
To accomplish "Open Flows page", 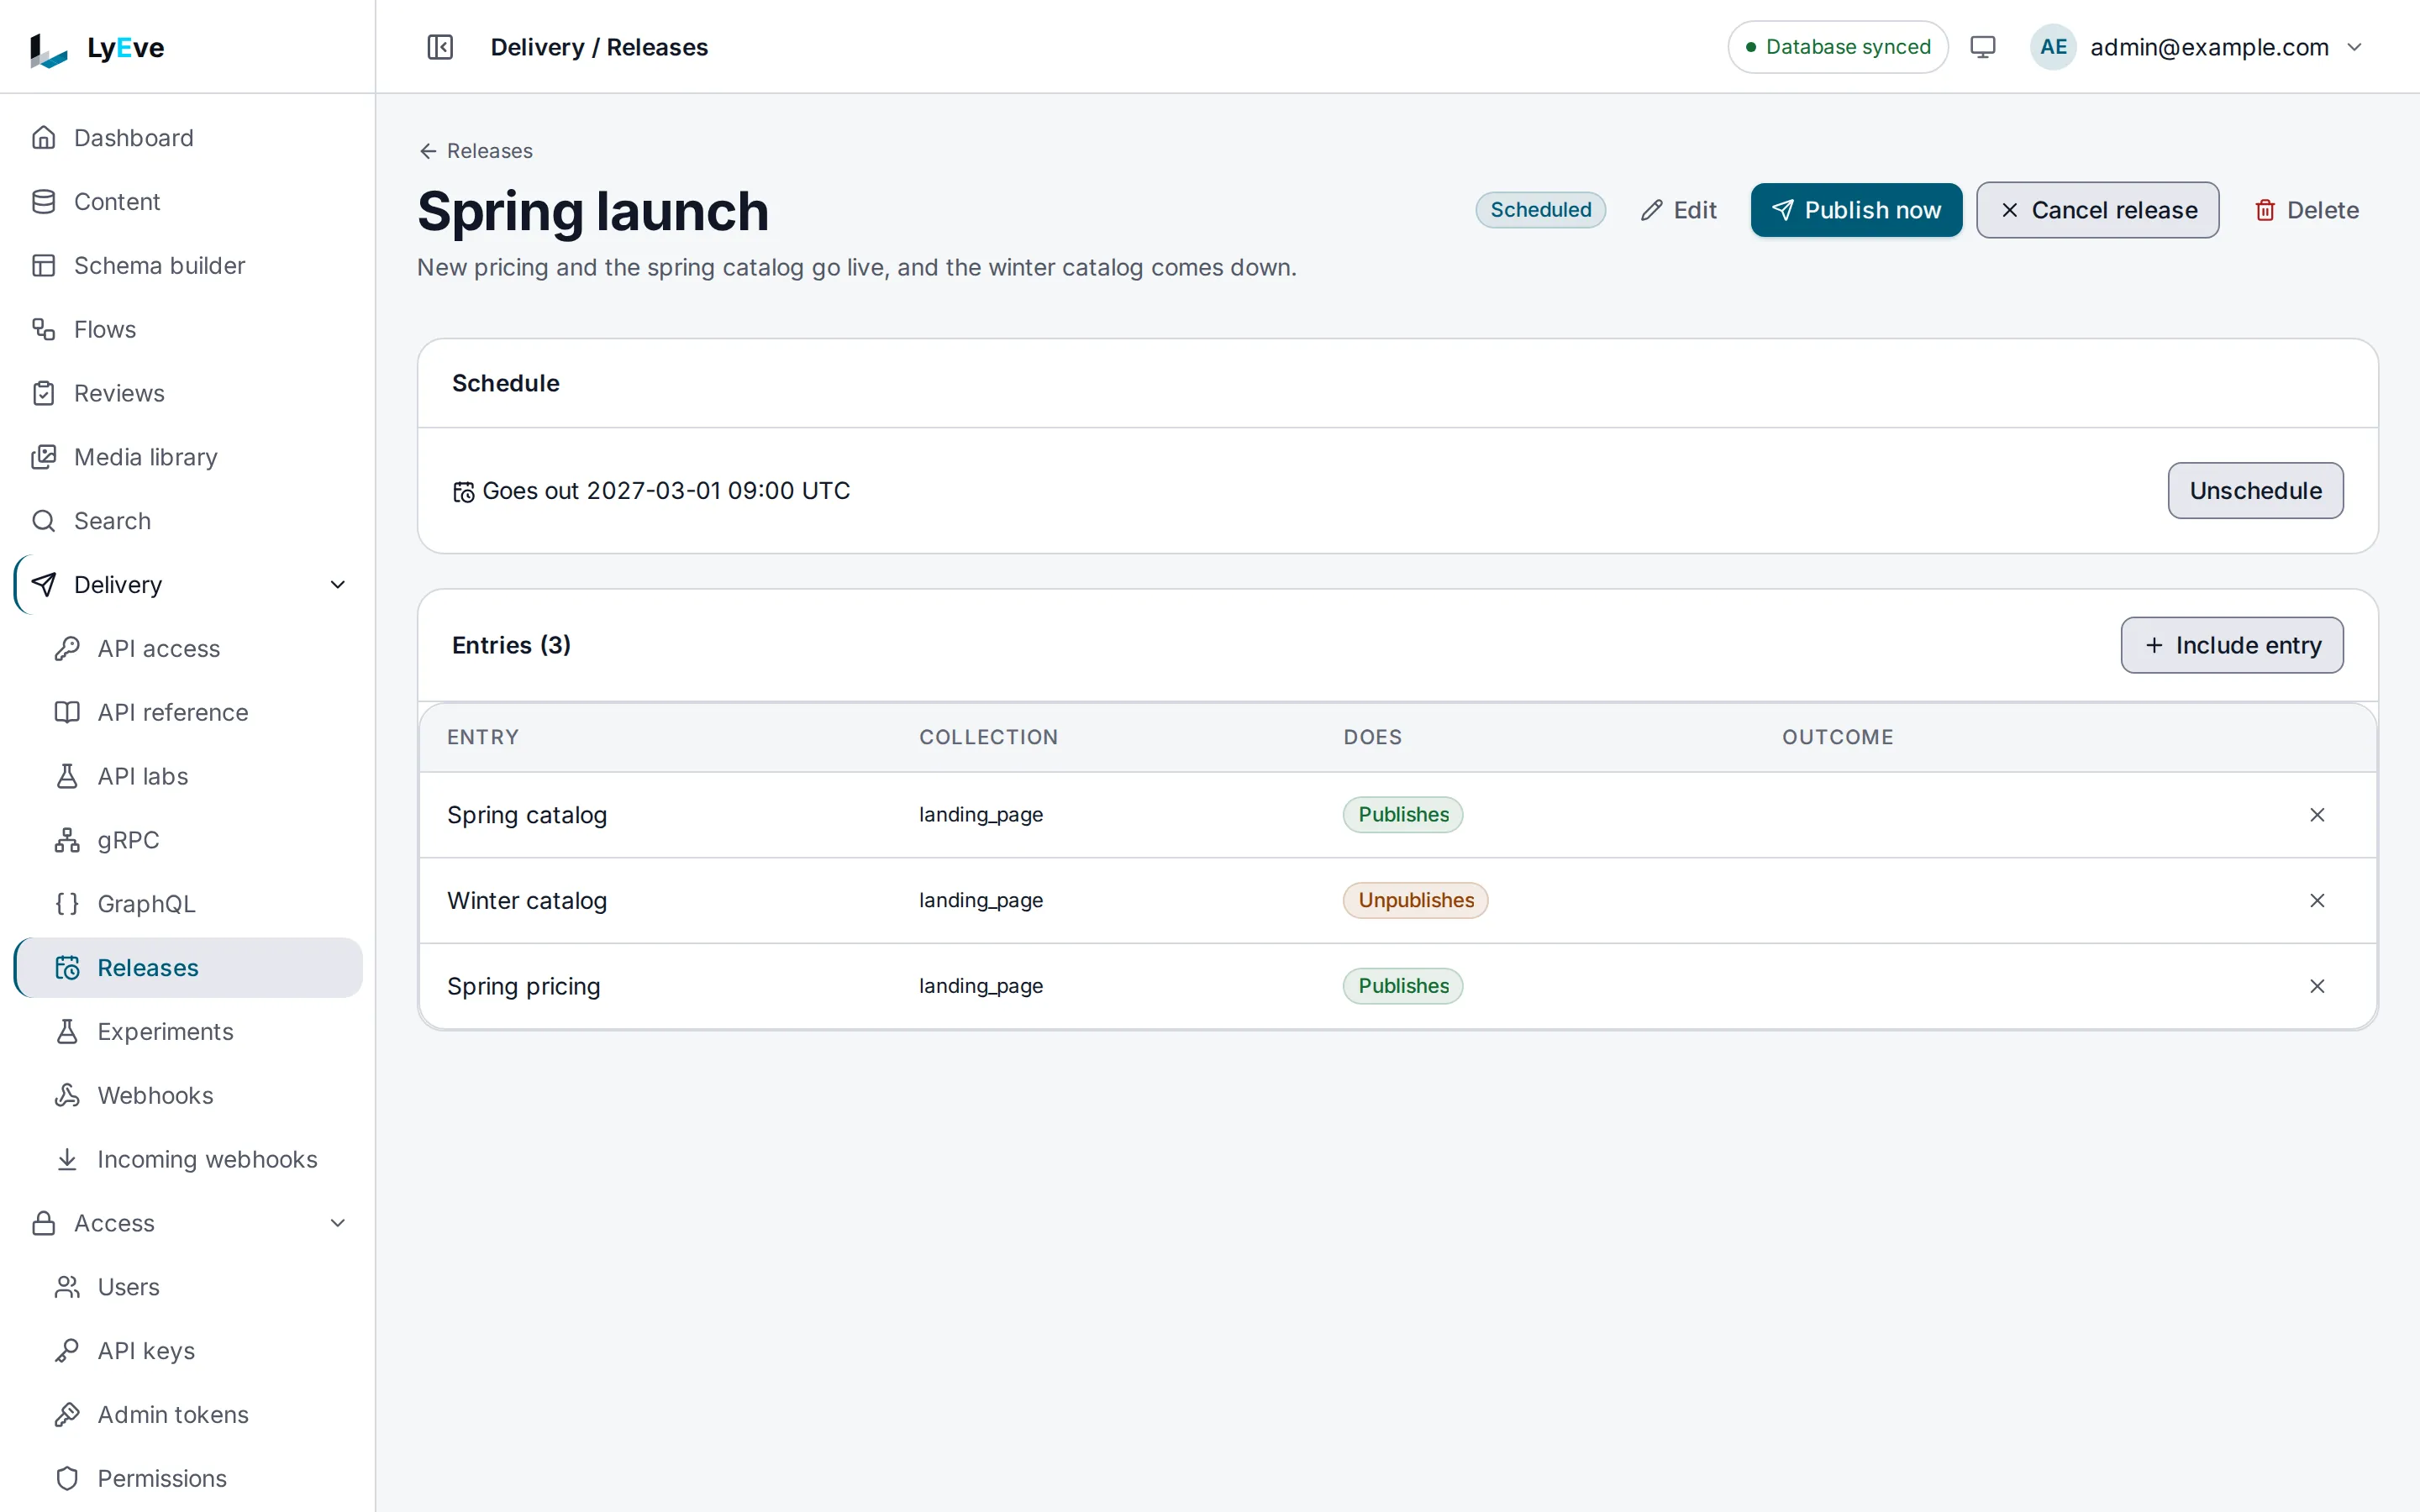I will 188,329.
